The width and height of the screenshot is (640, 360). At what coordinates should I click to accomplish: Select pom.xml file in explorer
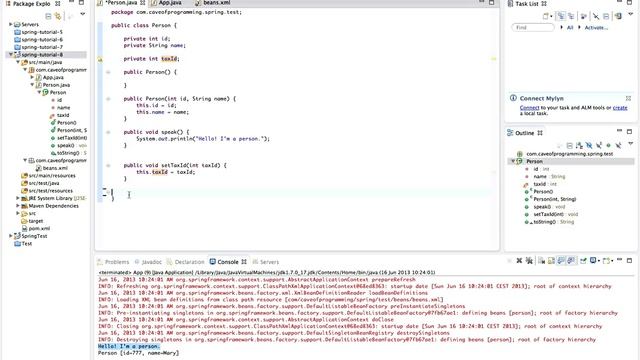coord(36,228)
